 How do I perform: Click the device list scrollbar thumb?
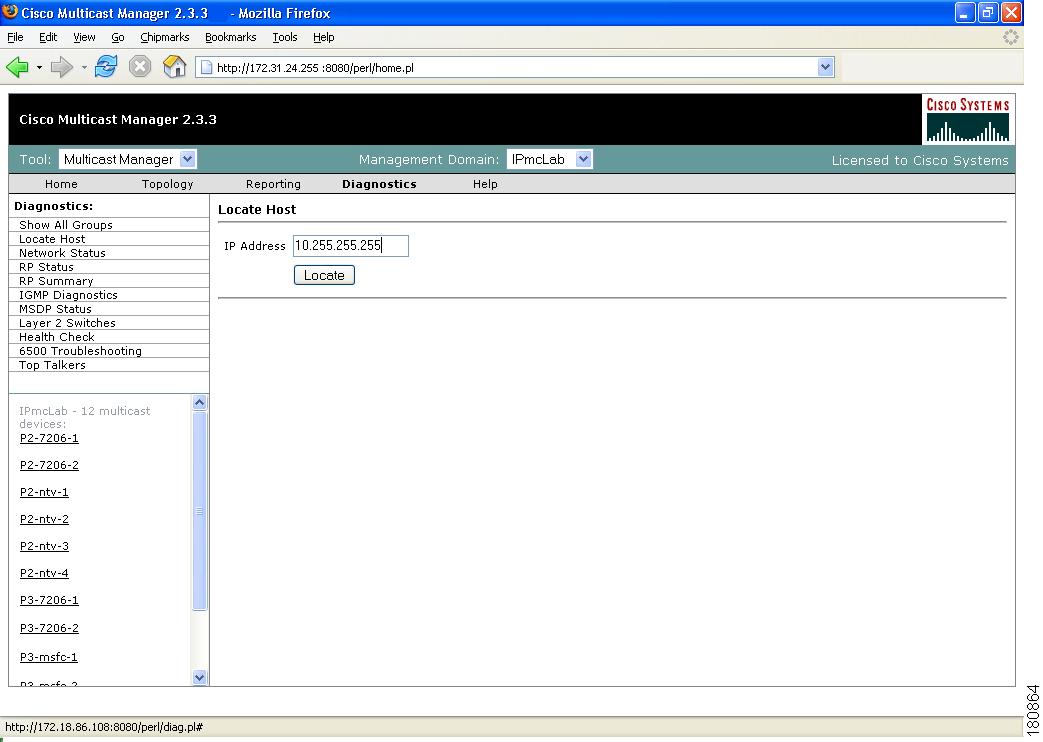pos(200,511)
